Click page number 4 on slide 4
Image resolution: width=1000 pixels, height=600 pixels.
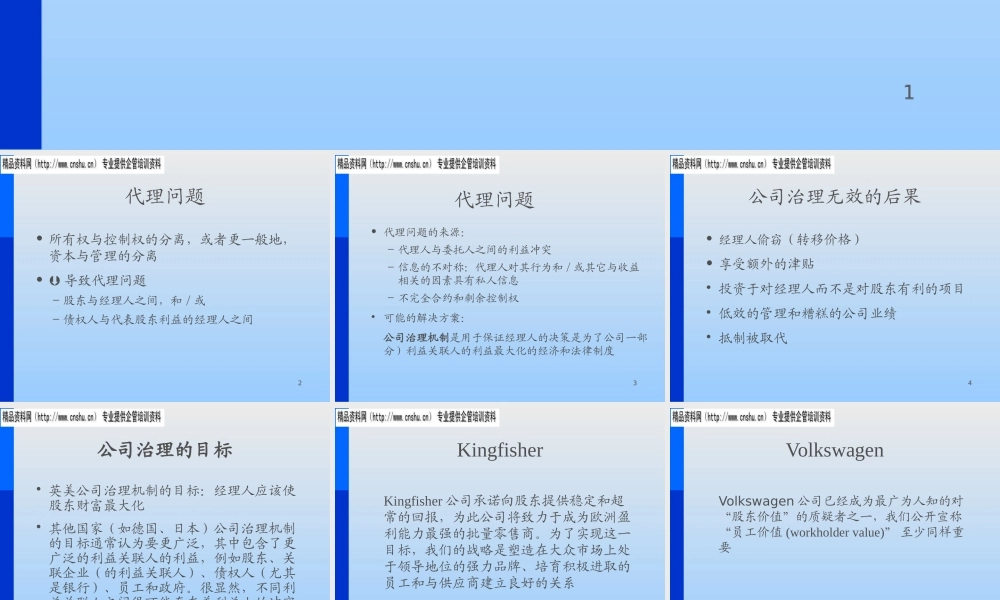coord(969,383)
